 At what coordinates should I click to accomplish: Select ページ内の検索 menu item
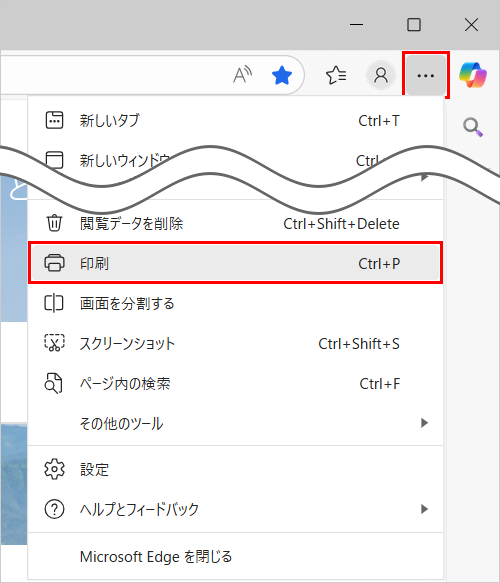(235, 384)
